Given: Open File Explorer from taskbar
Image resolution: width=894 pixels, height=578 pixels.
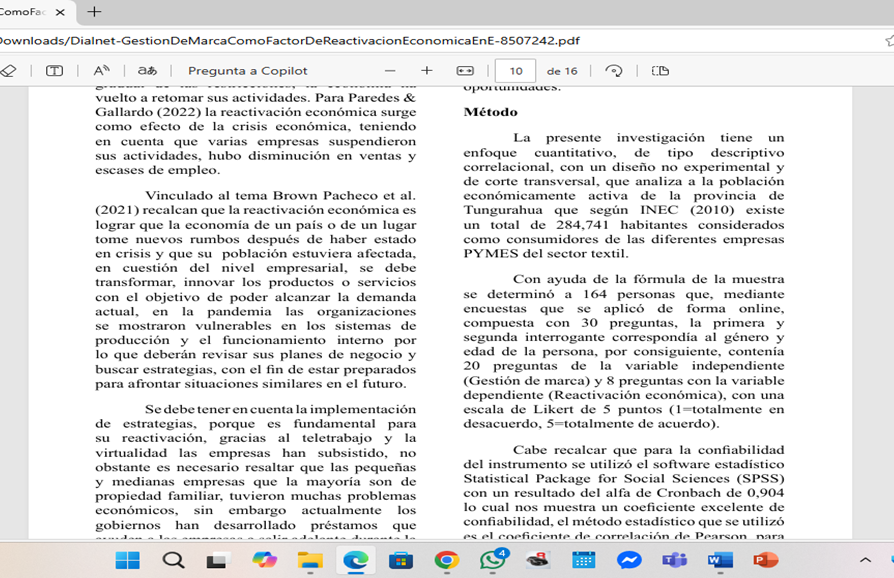Looking at the screenshot, I should 310,560.
